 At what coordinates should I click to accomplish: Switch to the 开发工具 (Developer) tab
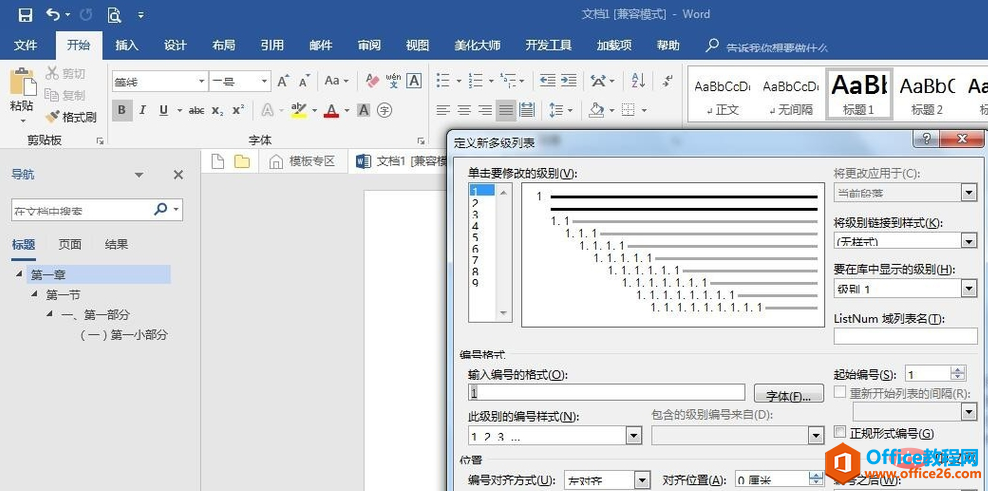(548, 45)
